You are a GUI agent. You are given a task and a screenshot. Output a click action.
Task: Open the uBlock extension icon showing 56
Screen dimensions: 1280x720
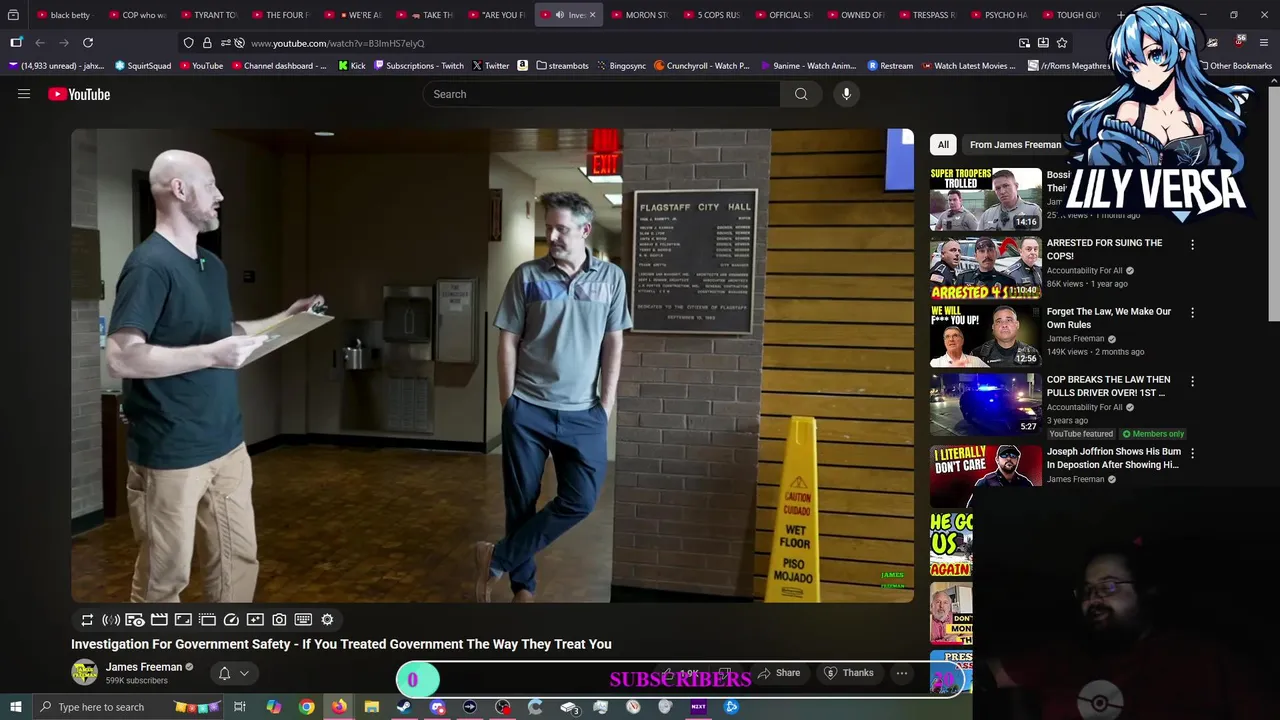click(1240, 42)
